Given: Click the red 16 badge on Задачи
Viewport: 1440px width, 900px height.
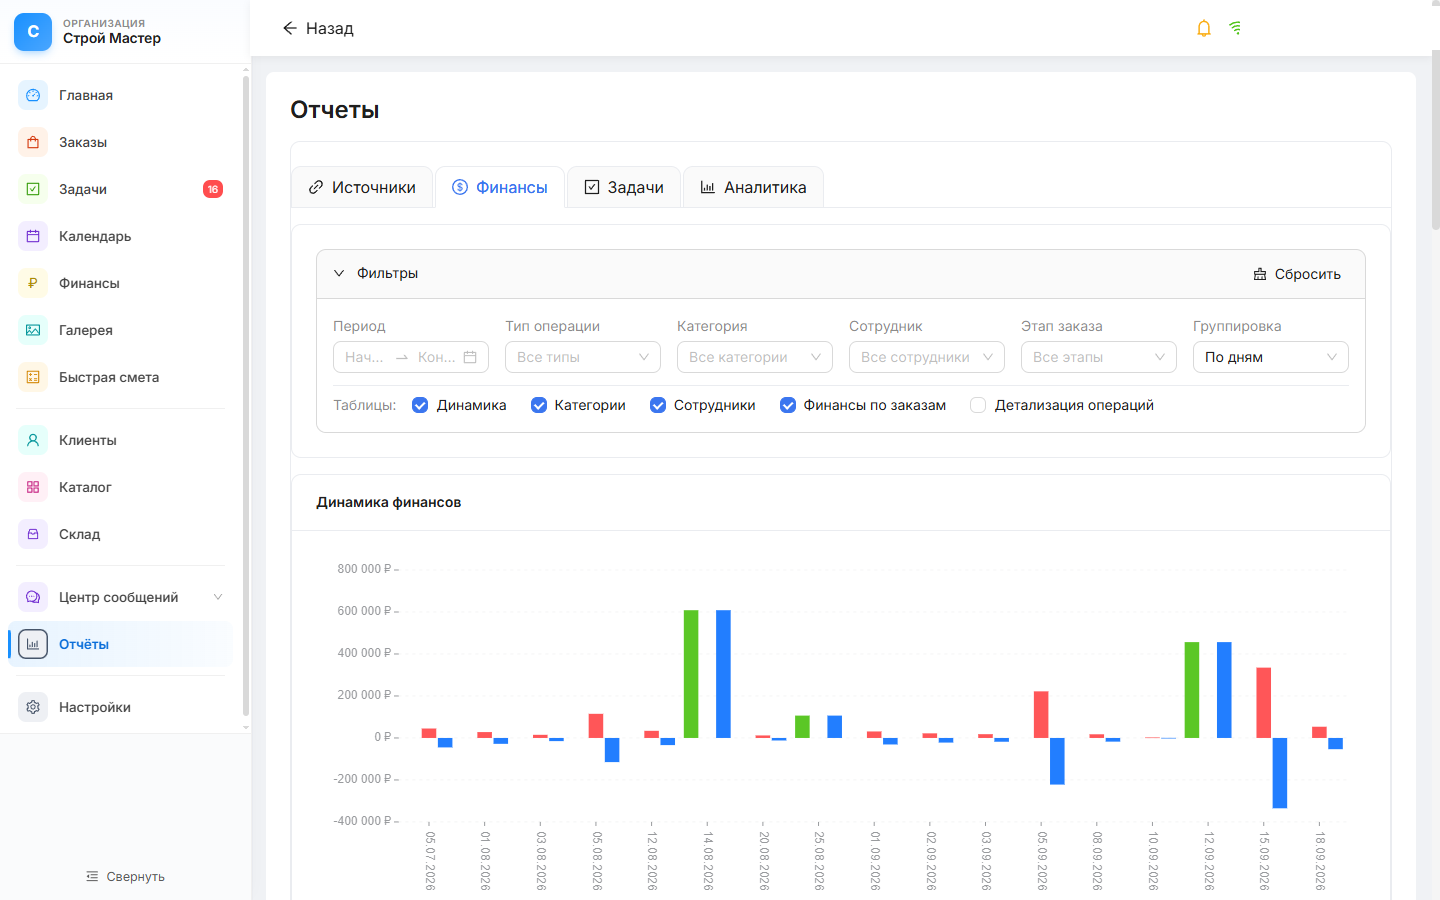Looking at the screenshot, I should point(213,189).
